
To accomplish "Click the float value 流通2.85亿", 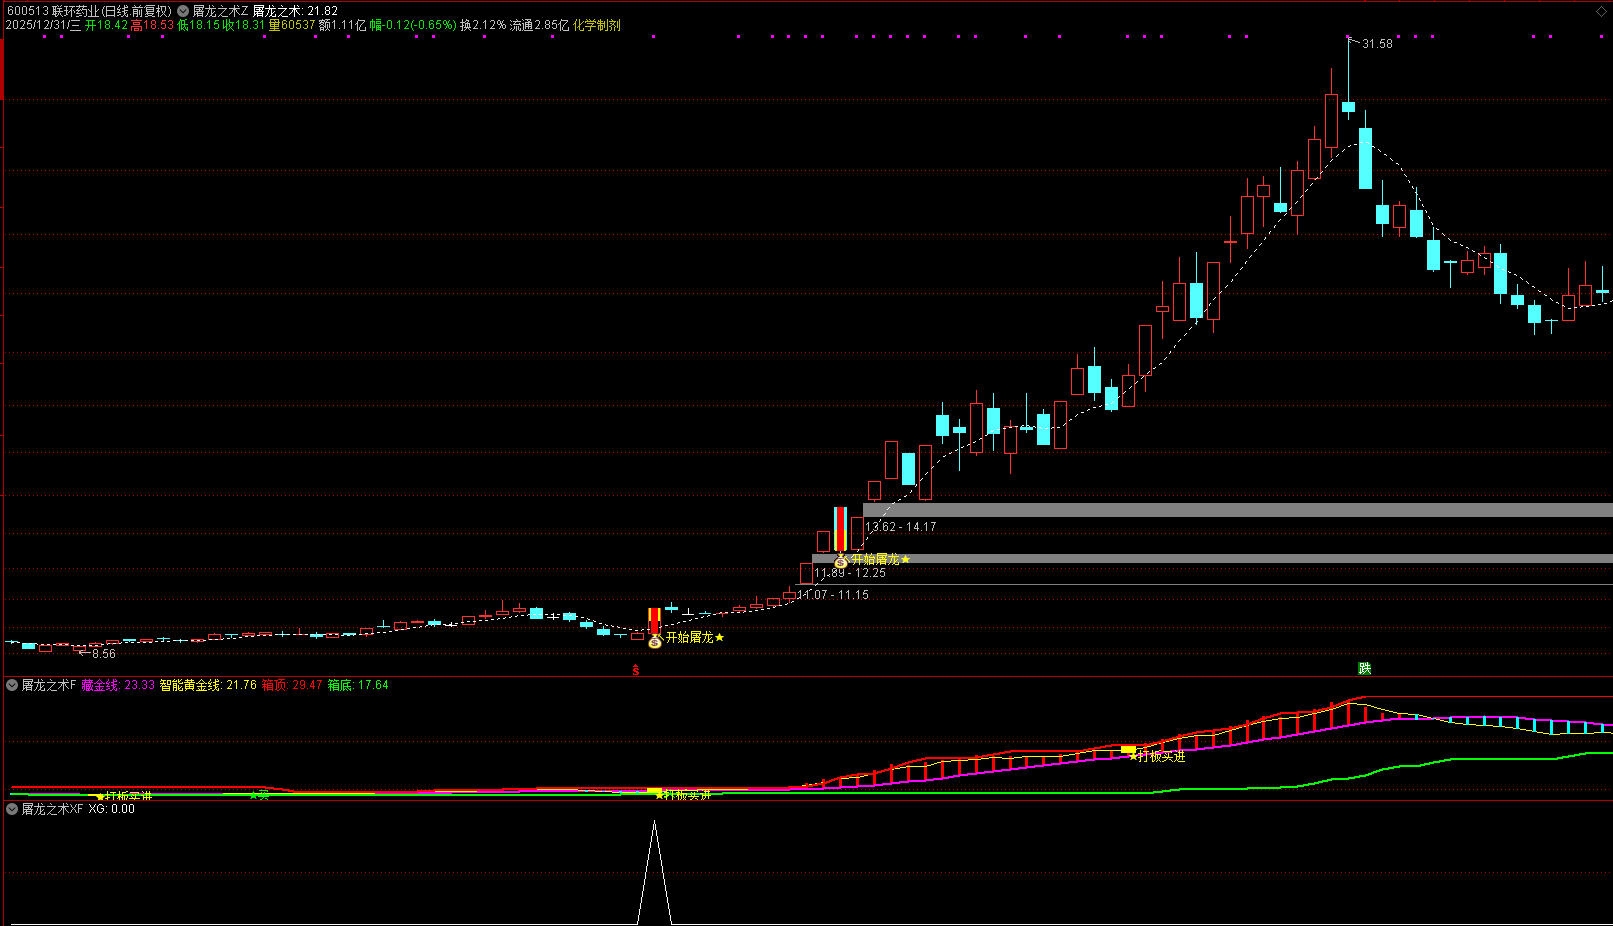I will coord(539,25).
